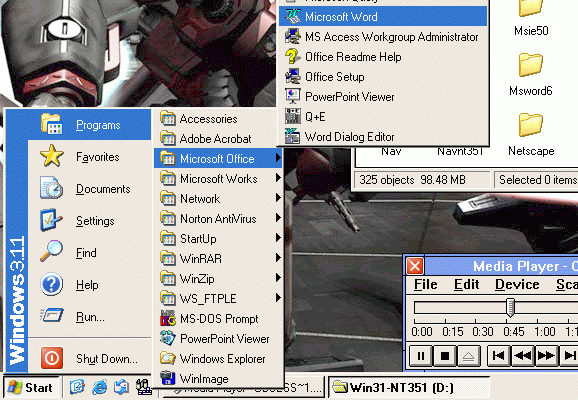
Task: Click the Office Setup computer icon
Action: 293,76
